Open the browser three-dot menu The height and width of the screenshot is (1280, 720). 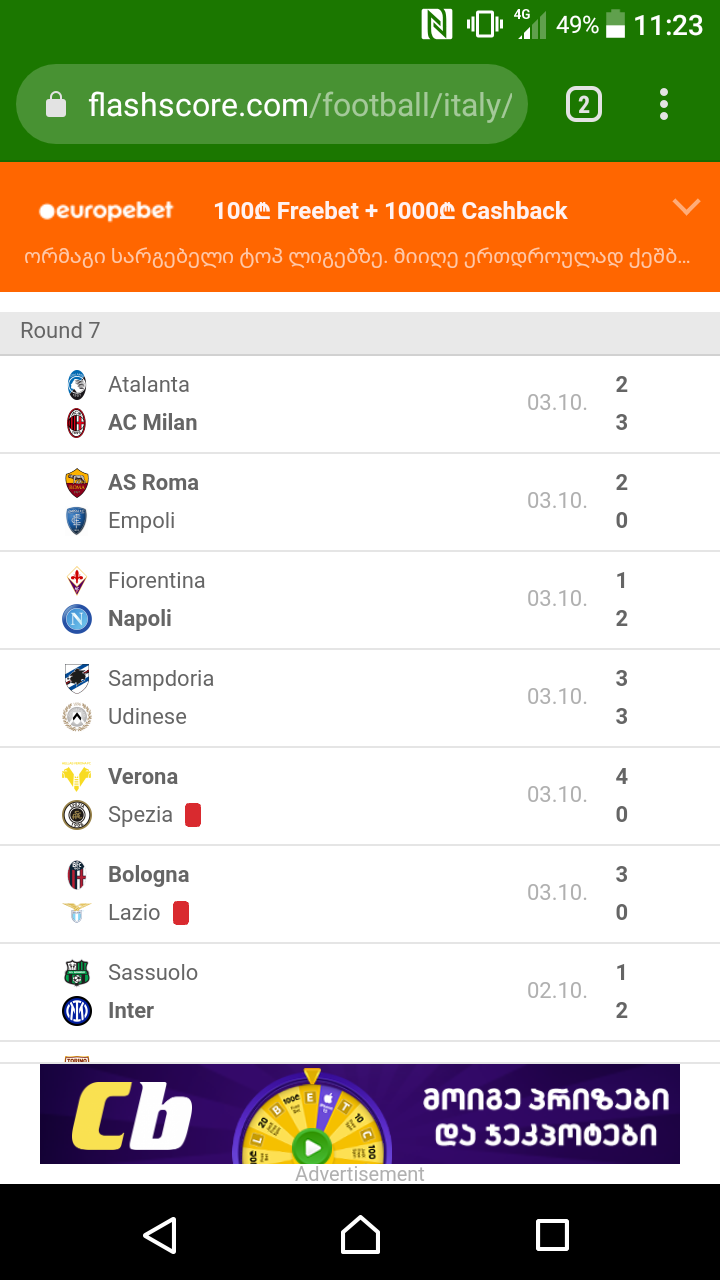(x=664, y=104)
